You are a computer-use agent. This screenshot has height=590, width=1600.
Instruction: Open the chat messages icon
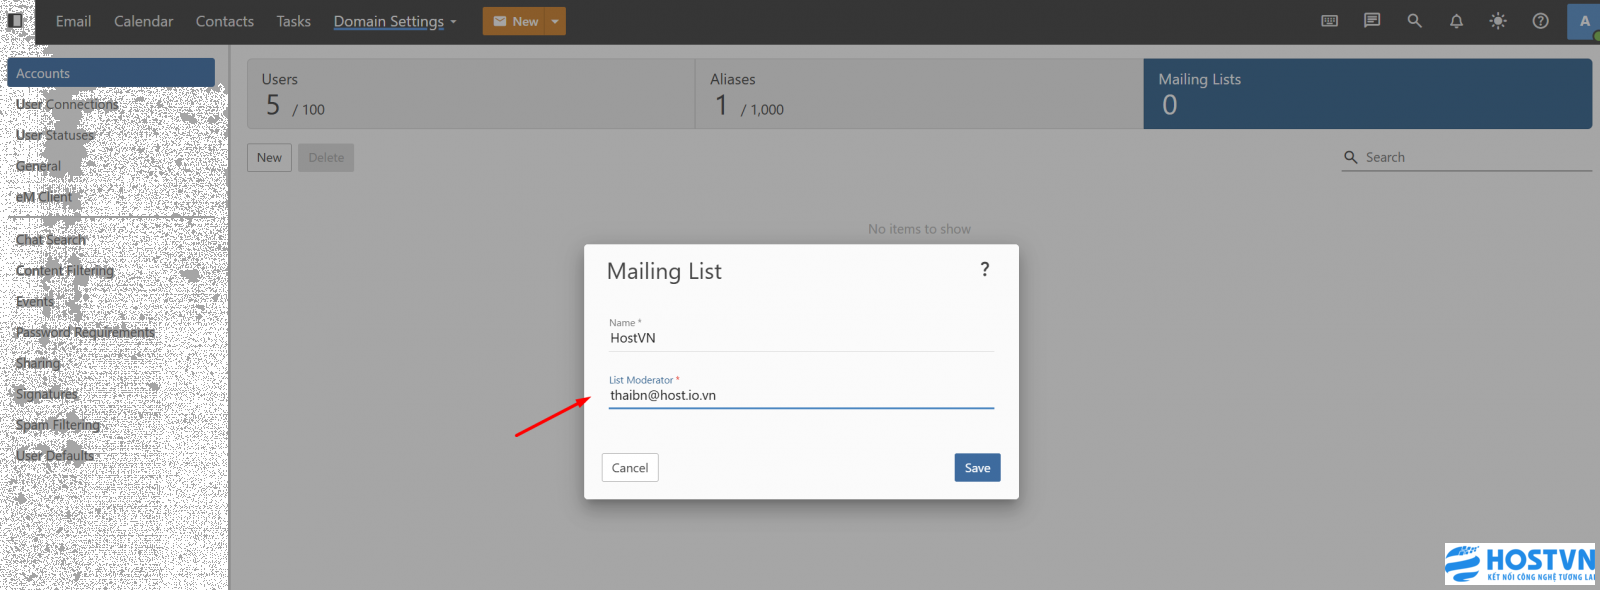(x=1372, y=21)
